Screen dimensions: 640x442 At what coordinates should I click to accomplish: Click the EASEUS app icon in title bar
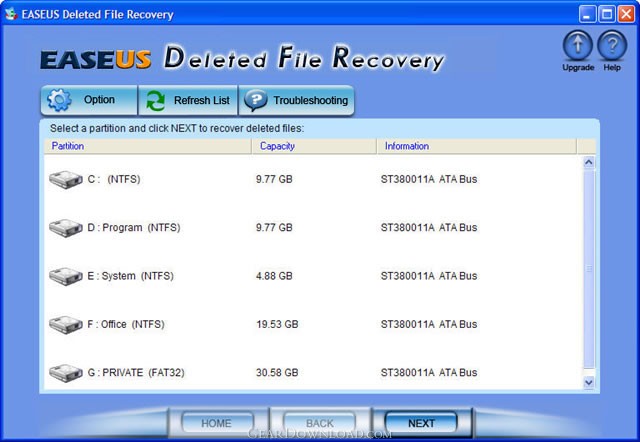(11, 14)
